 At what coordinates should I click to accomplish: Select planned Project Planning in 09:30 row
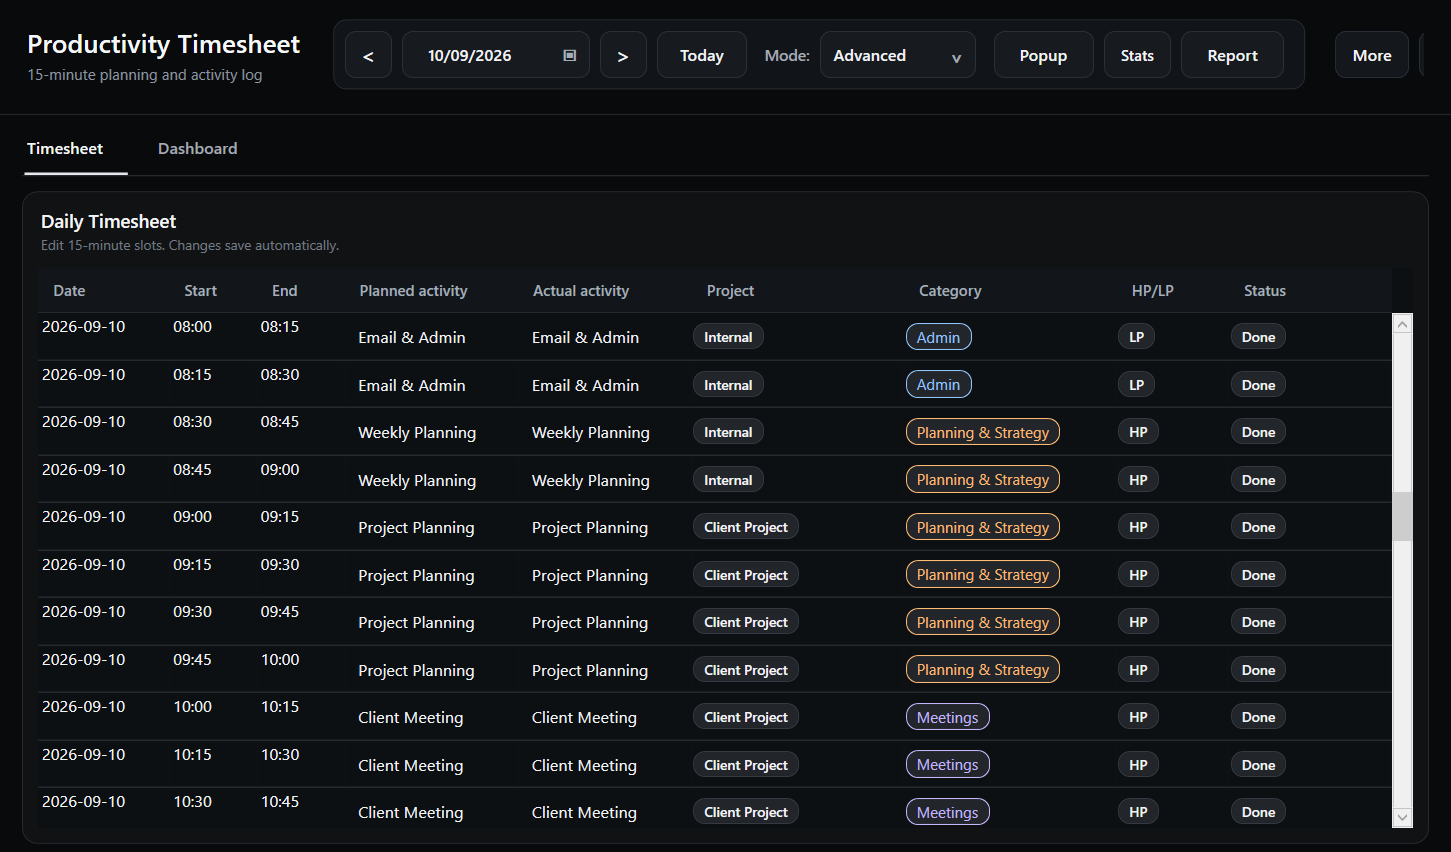[x=416, y=623]
